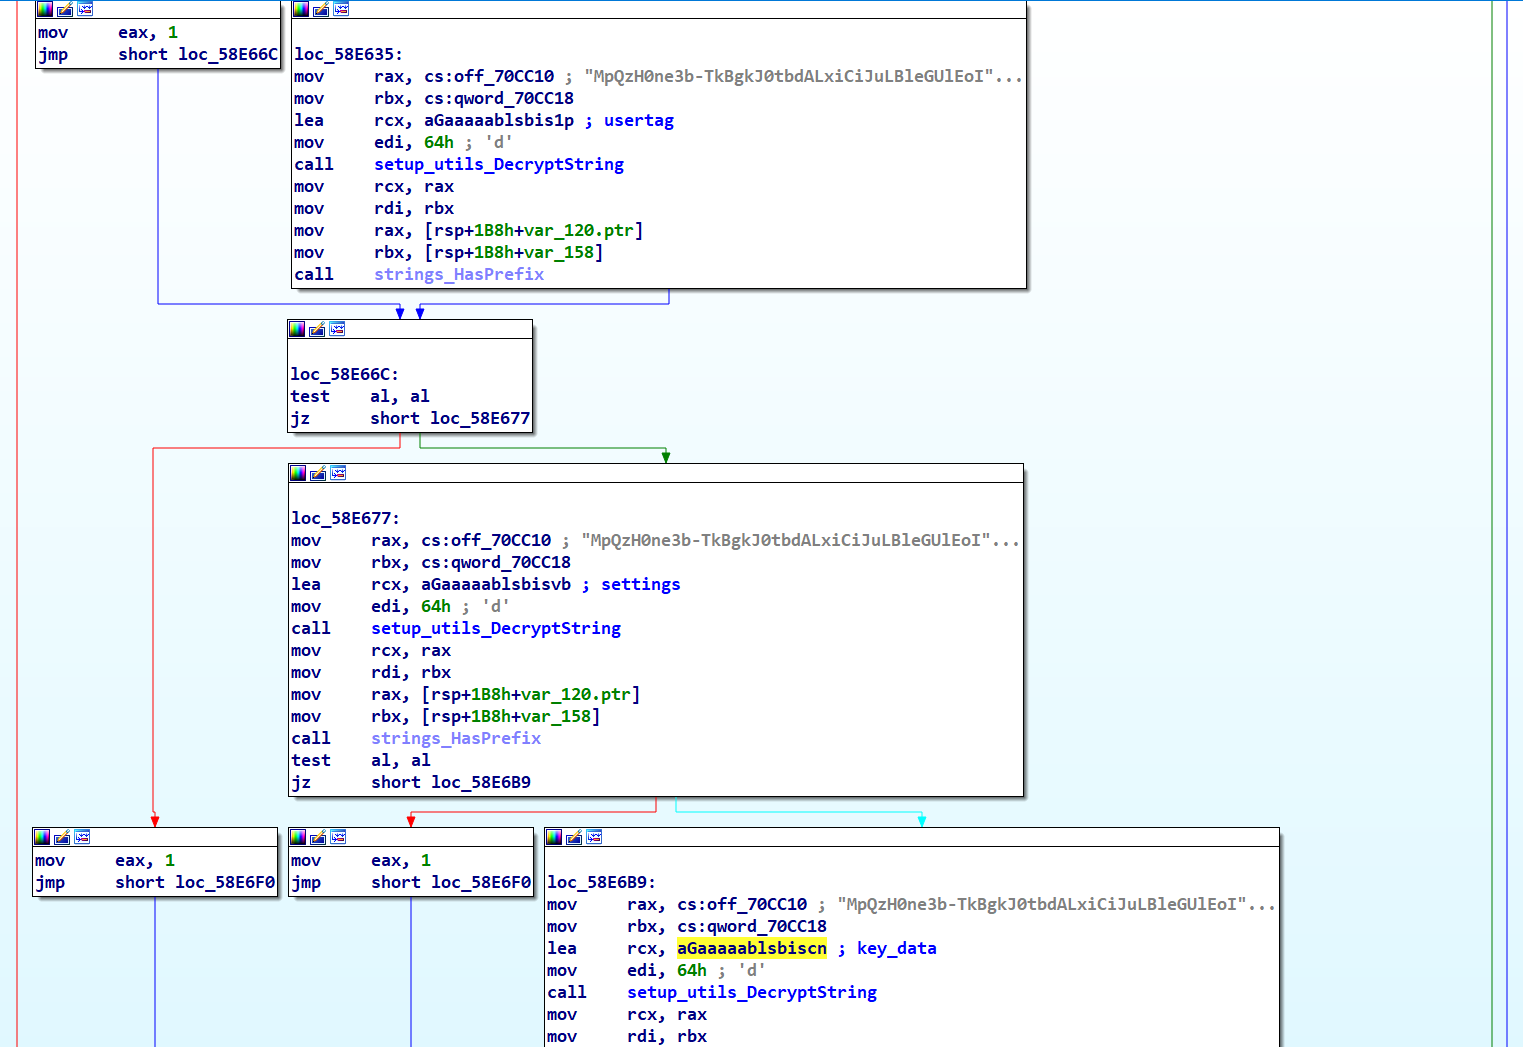
Task: Open color picker on loc_58E677 node
Action: pyautogui.click(x=298, y=473)
